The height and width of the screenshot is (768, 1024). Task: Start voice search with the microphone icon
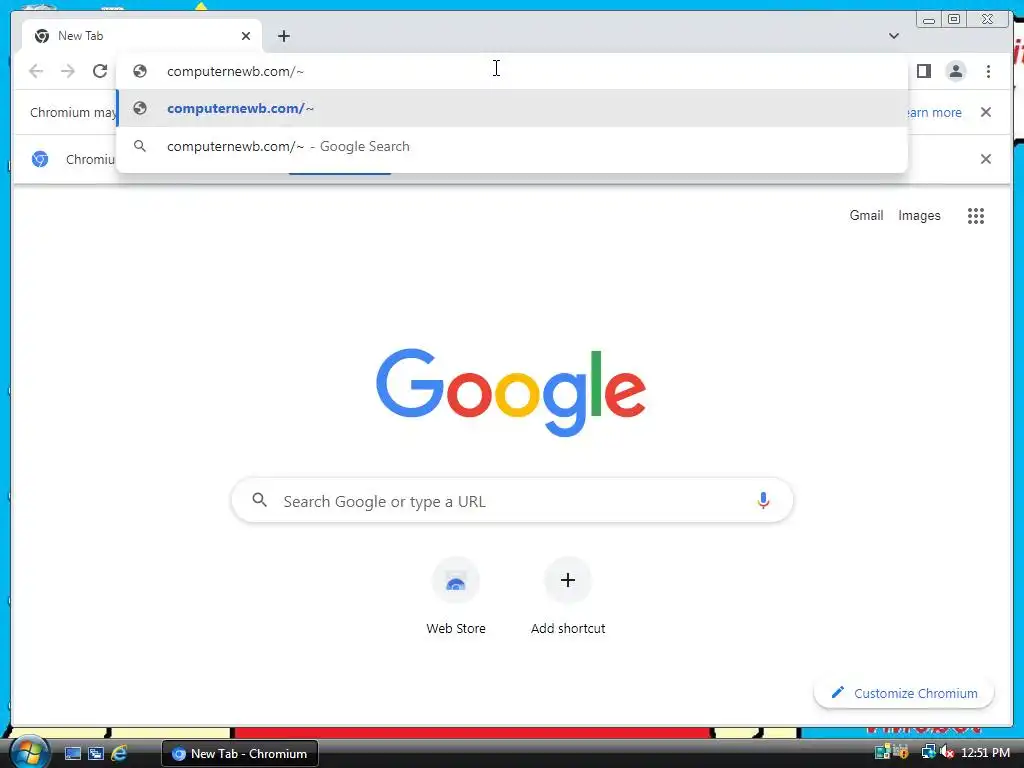tap(763, 501)
